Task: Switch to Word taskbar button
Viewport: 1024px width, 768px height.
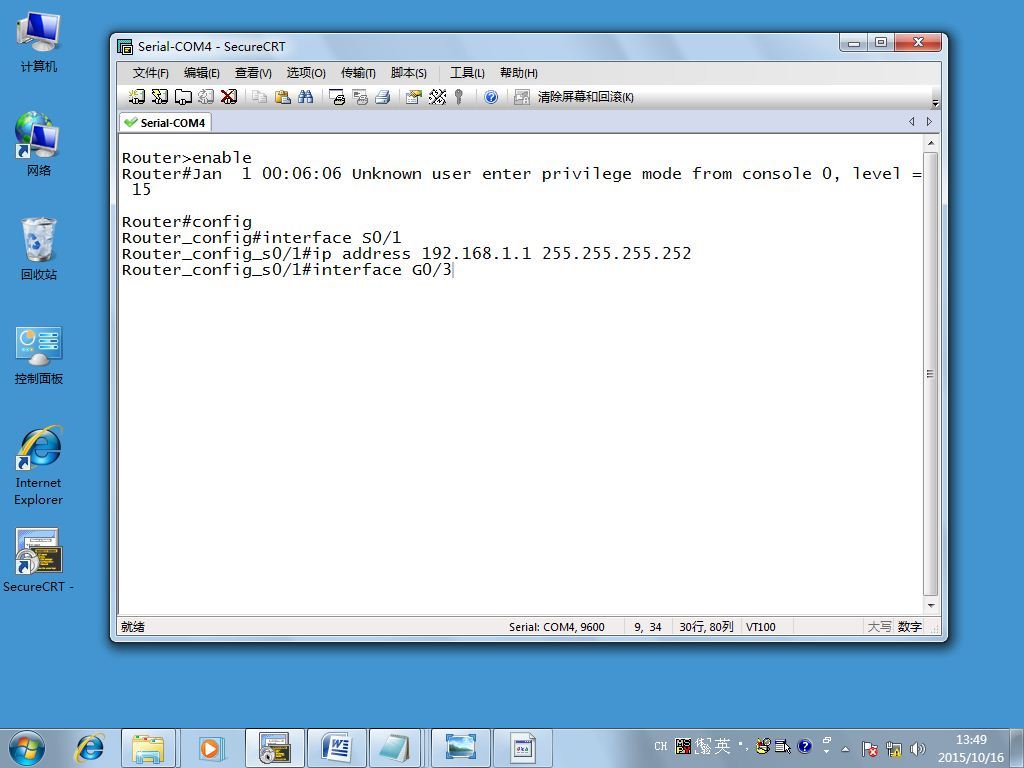Action: click(336, 748)
